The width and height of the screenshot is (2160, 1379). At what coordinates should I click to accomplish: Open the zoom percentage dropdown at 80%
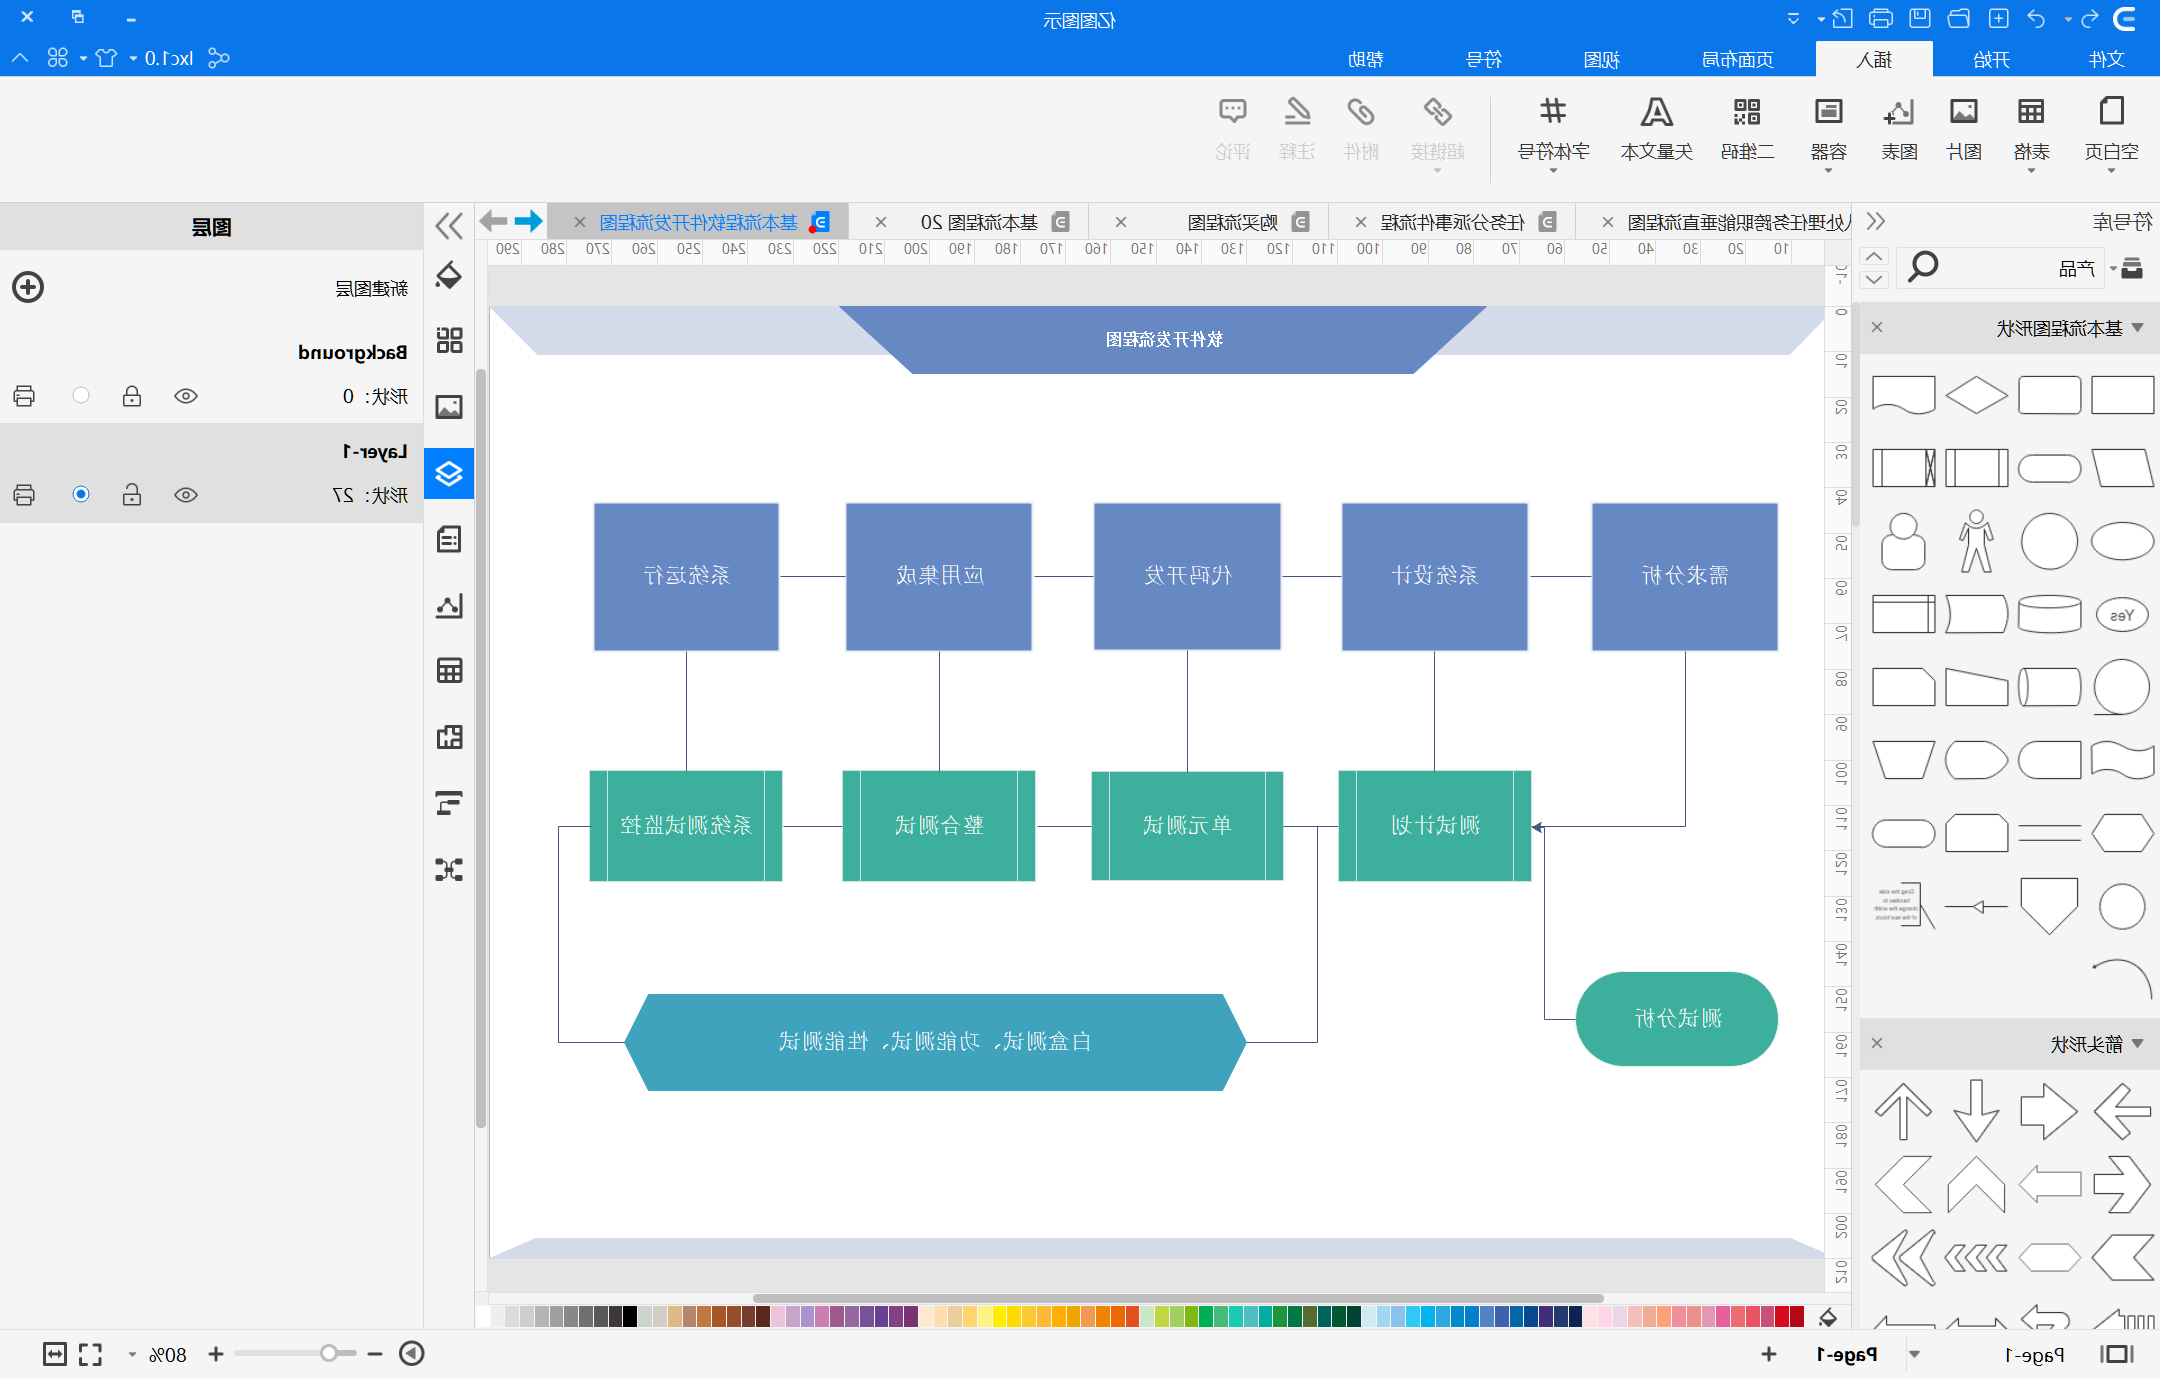tap(132, 1355)
